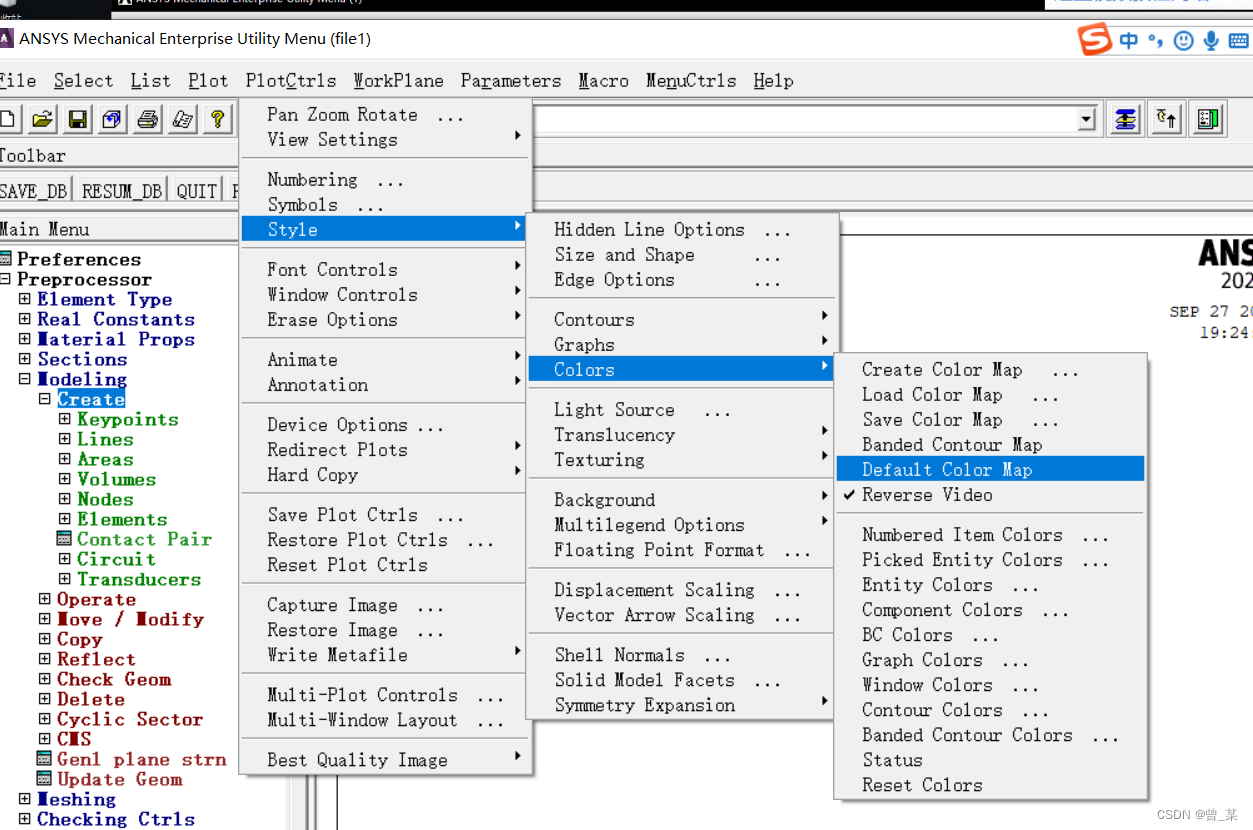Screen dimensions: 1253x830
Task: Click the Contact Manager icon with green panel
Action: [x=1209, y=120]
